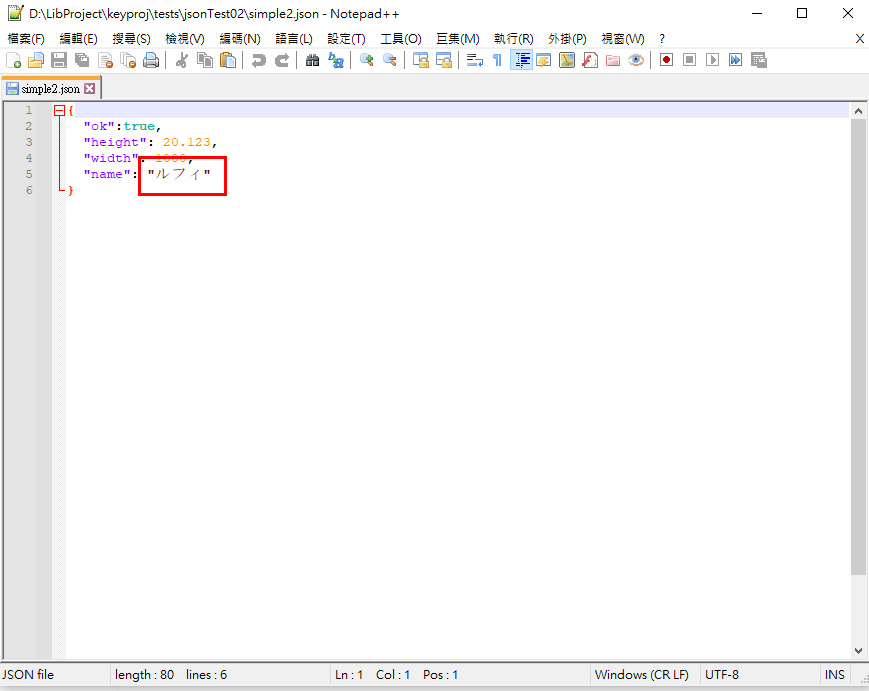The height and width of the screenshot is (691, 869).
Task: Open the 執行(R) Run menu
Action: 514,39
